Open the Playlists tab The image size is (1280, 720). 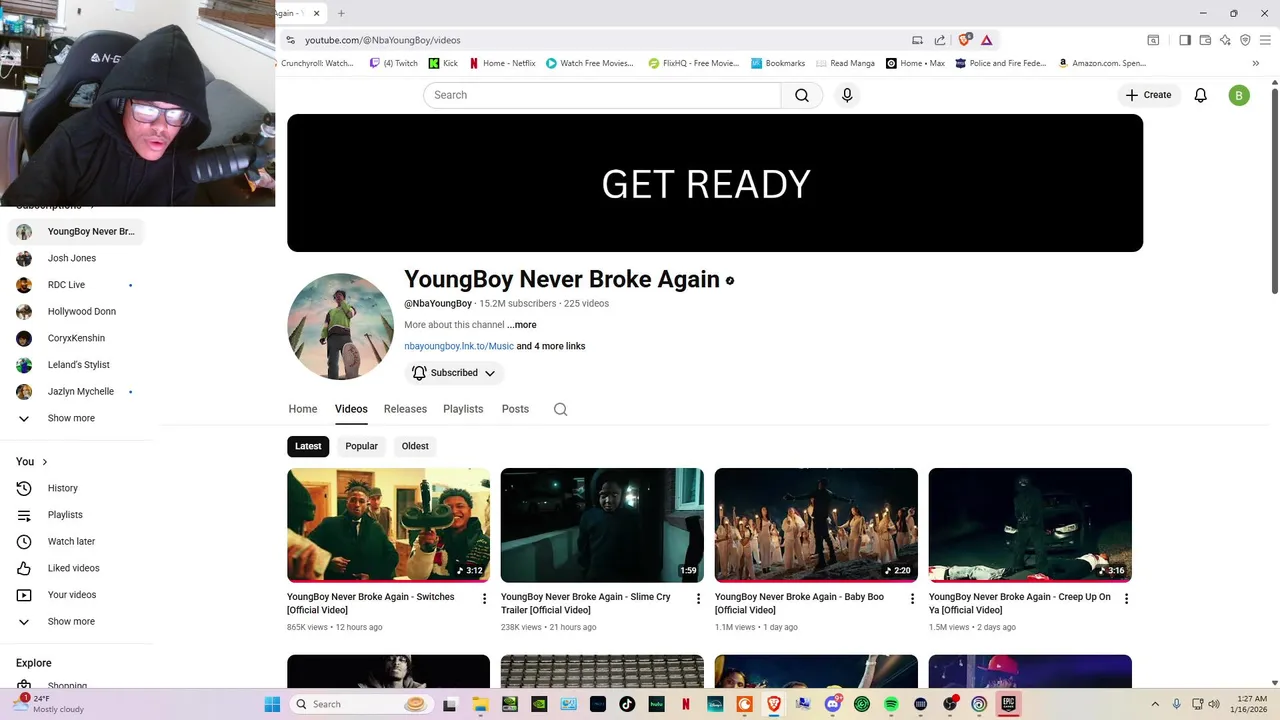[463, 409]
